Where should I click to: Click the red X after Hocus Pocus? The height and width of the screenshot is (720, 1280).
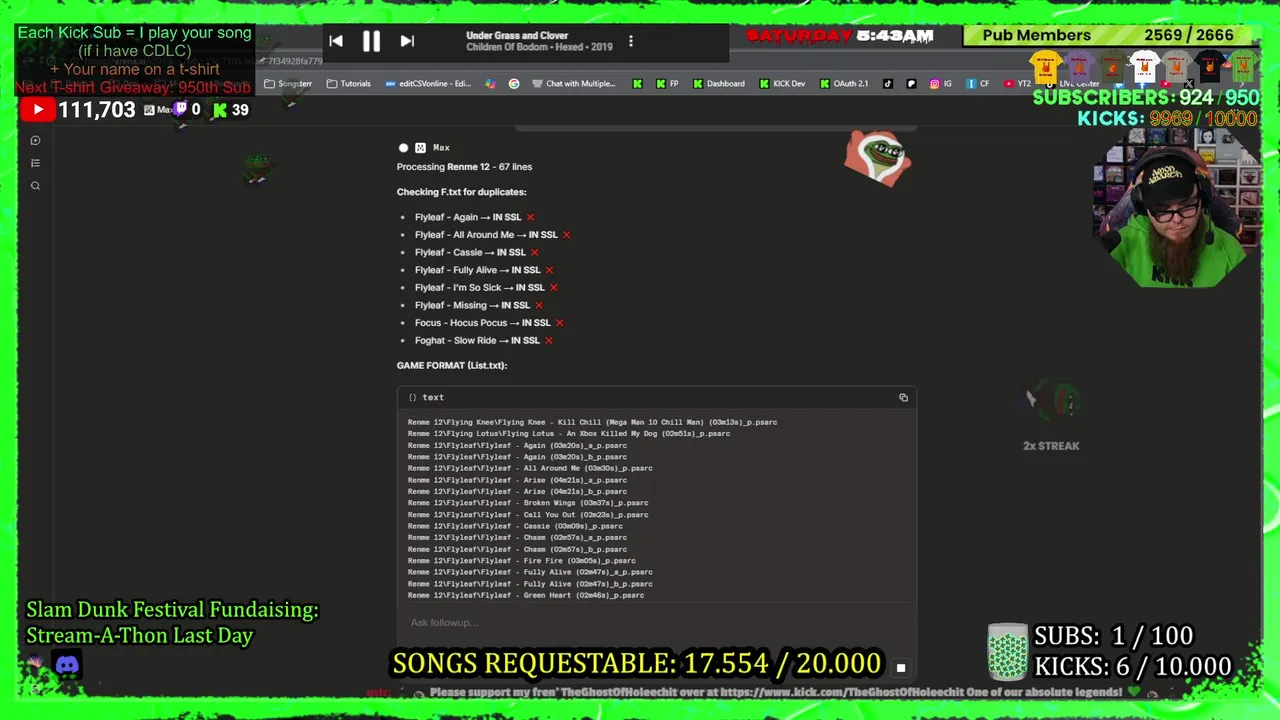(559, 323)
